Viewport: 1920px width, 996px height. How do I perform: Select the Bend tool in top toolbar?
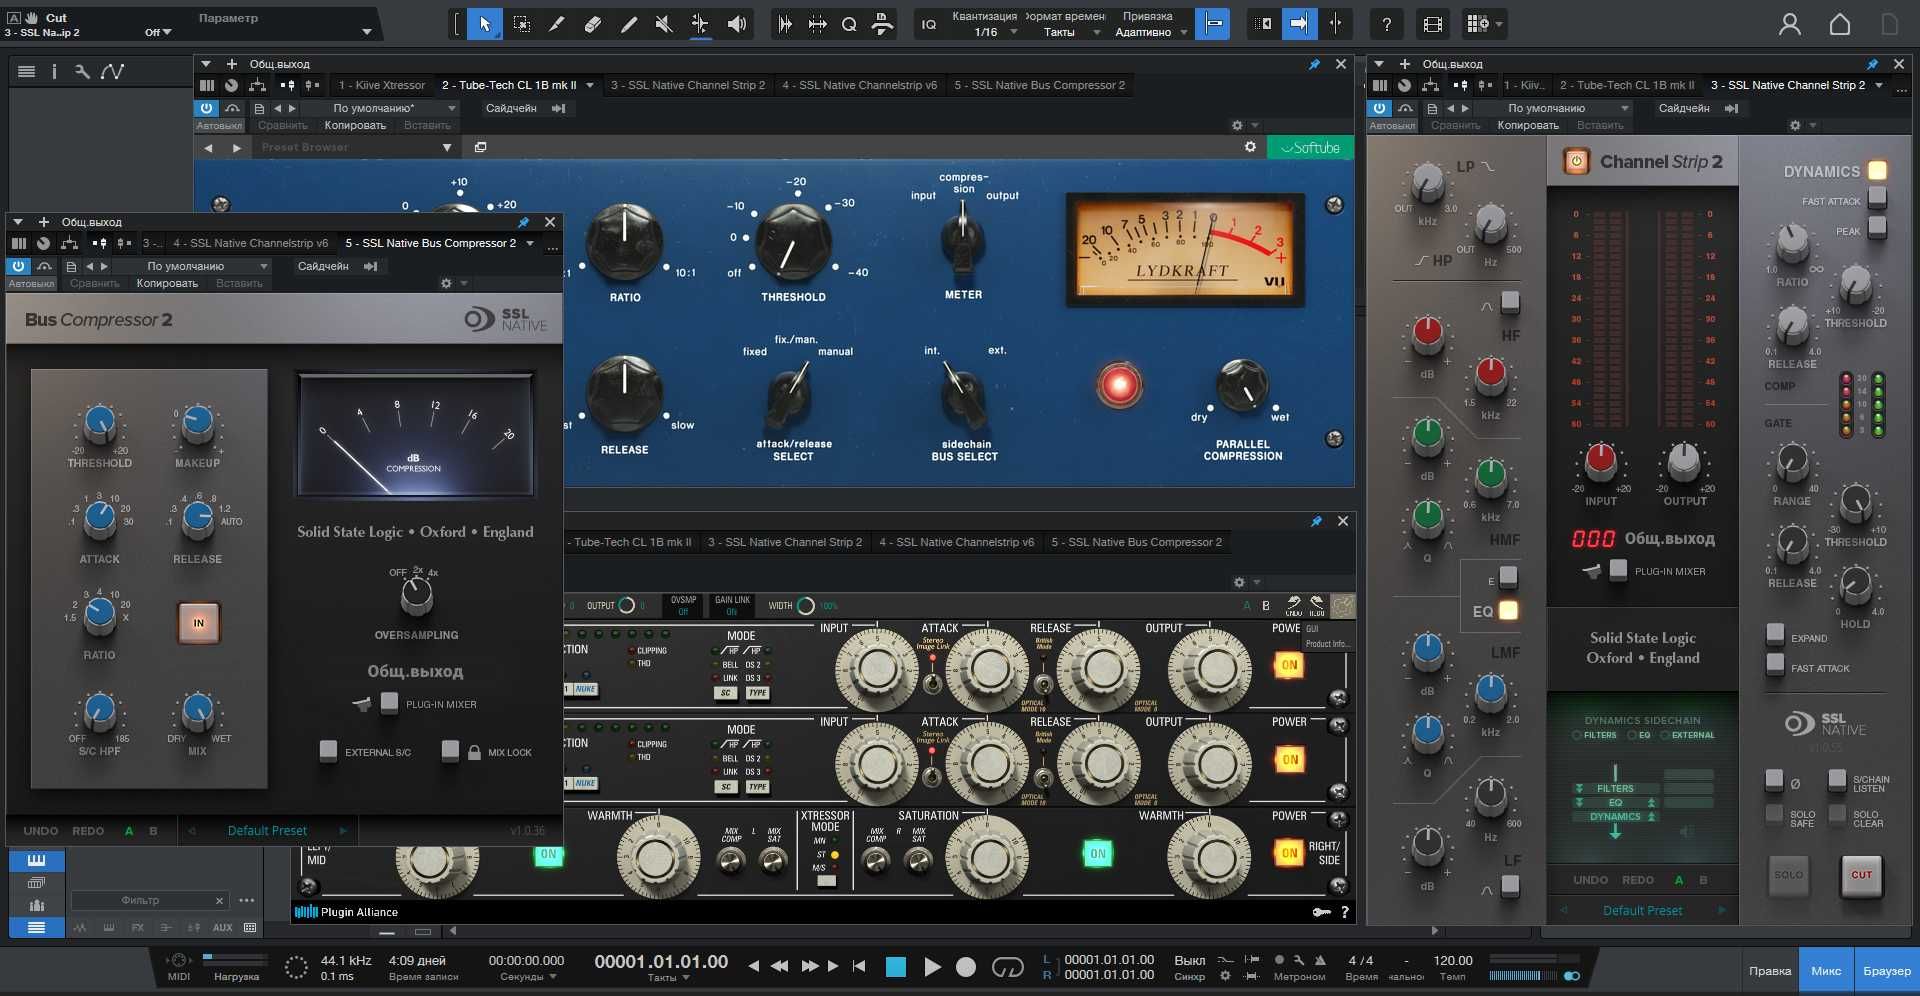pos(700,24)
